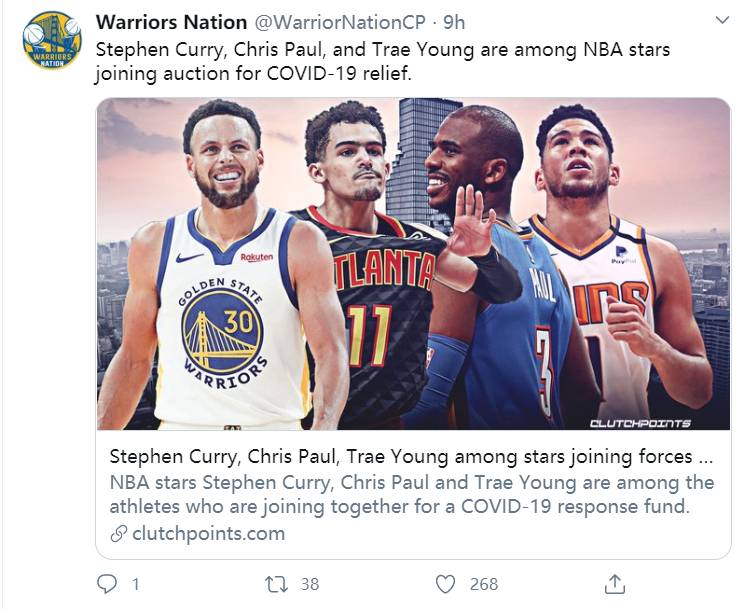
Task: Open the Warriors Nation display name
Action: pos(171,22)
